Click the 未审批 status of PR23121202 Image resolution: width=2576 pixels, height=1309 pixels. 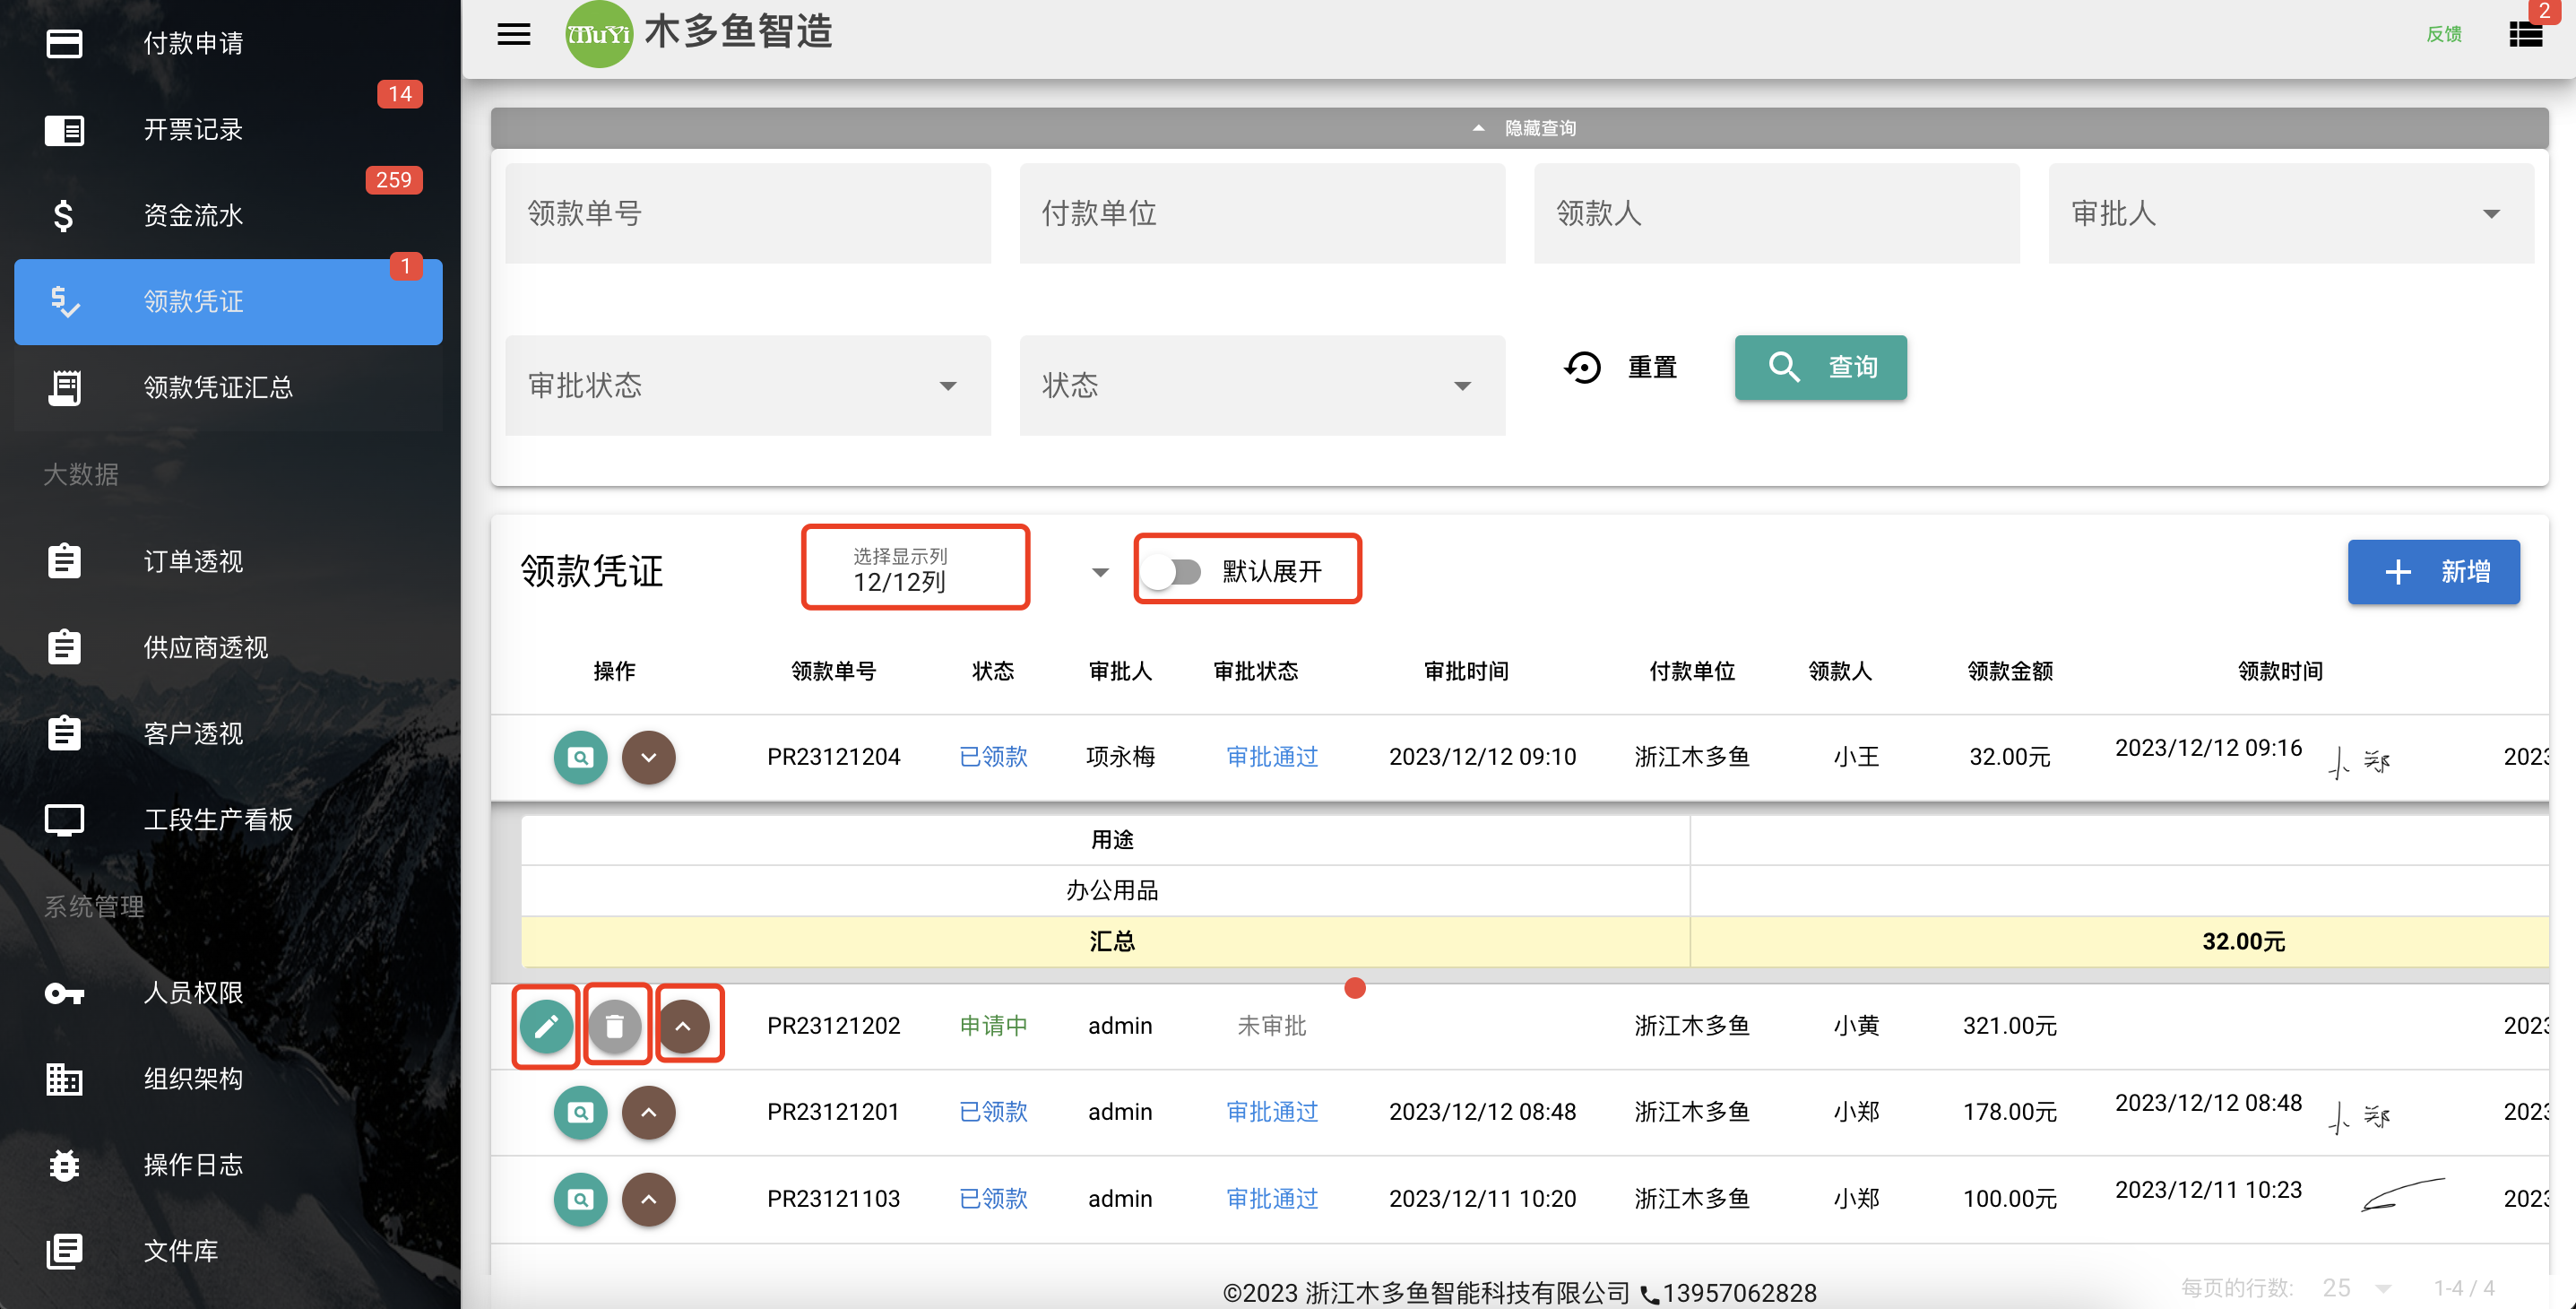(x=1272, y=1026)
